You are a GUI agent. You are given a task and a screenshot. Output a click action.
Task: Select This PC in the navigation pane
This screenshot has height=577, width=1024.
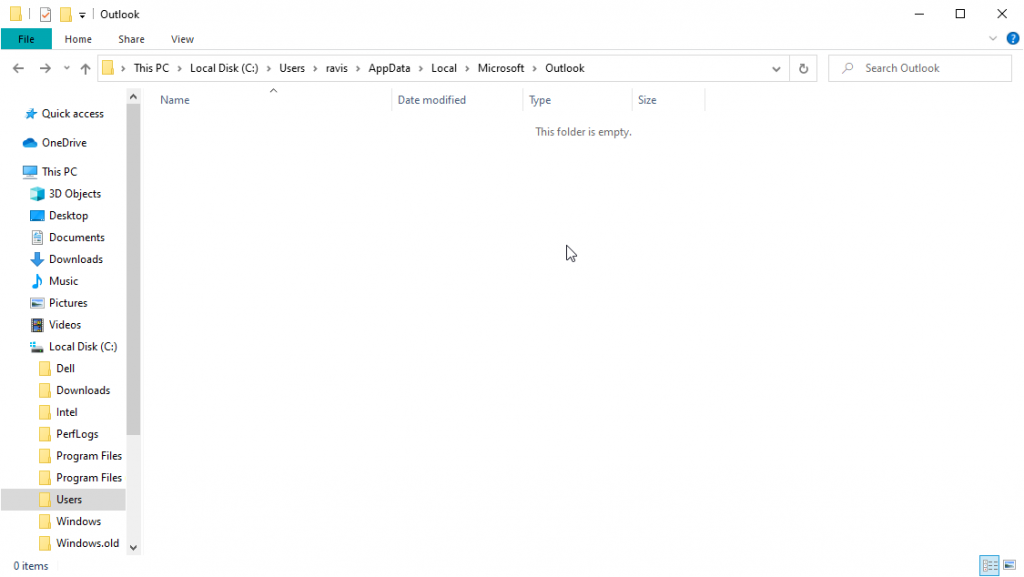[x=59, y=172]
